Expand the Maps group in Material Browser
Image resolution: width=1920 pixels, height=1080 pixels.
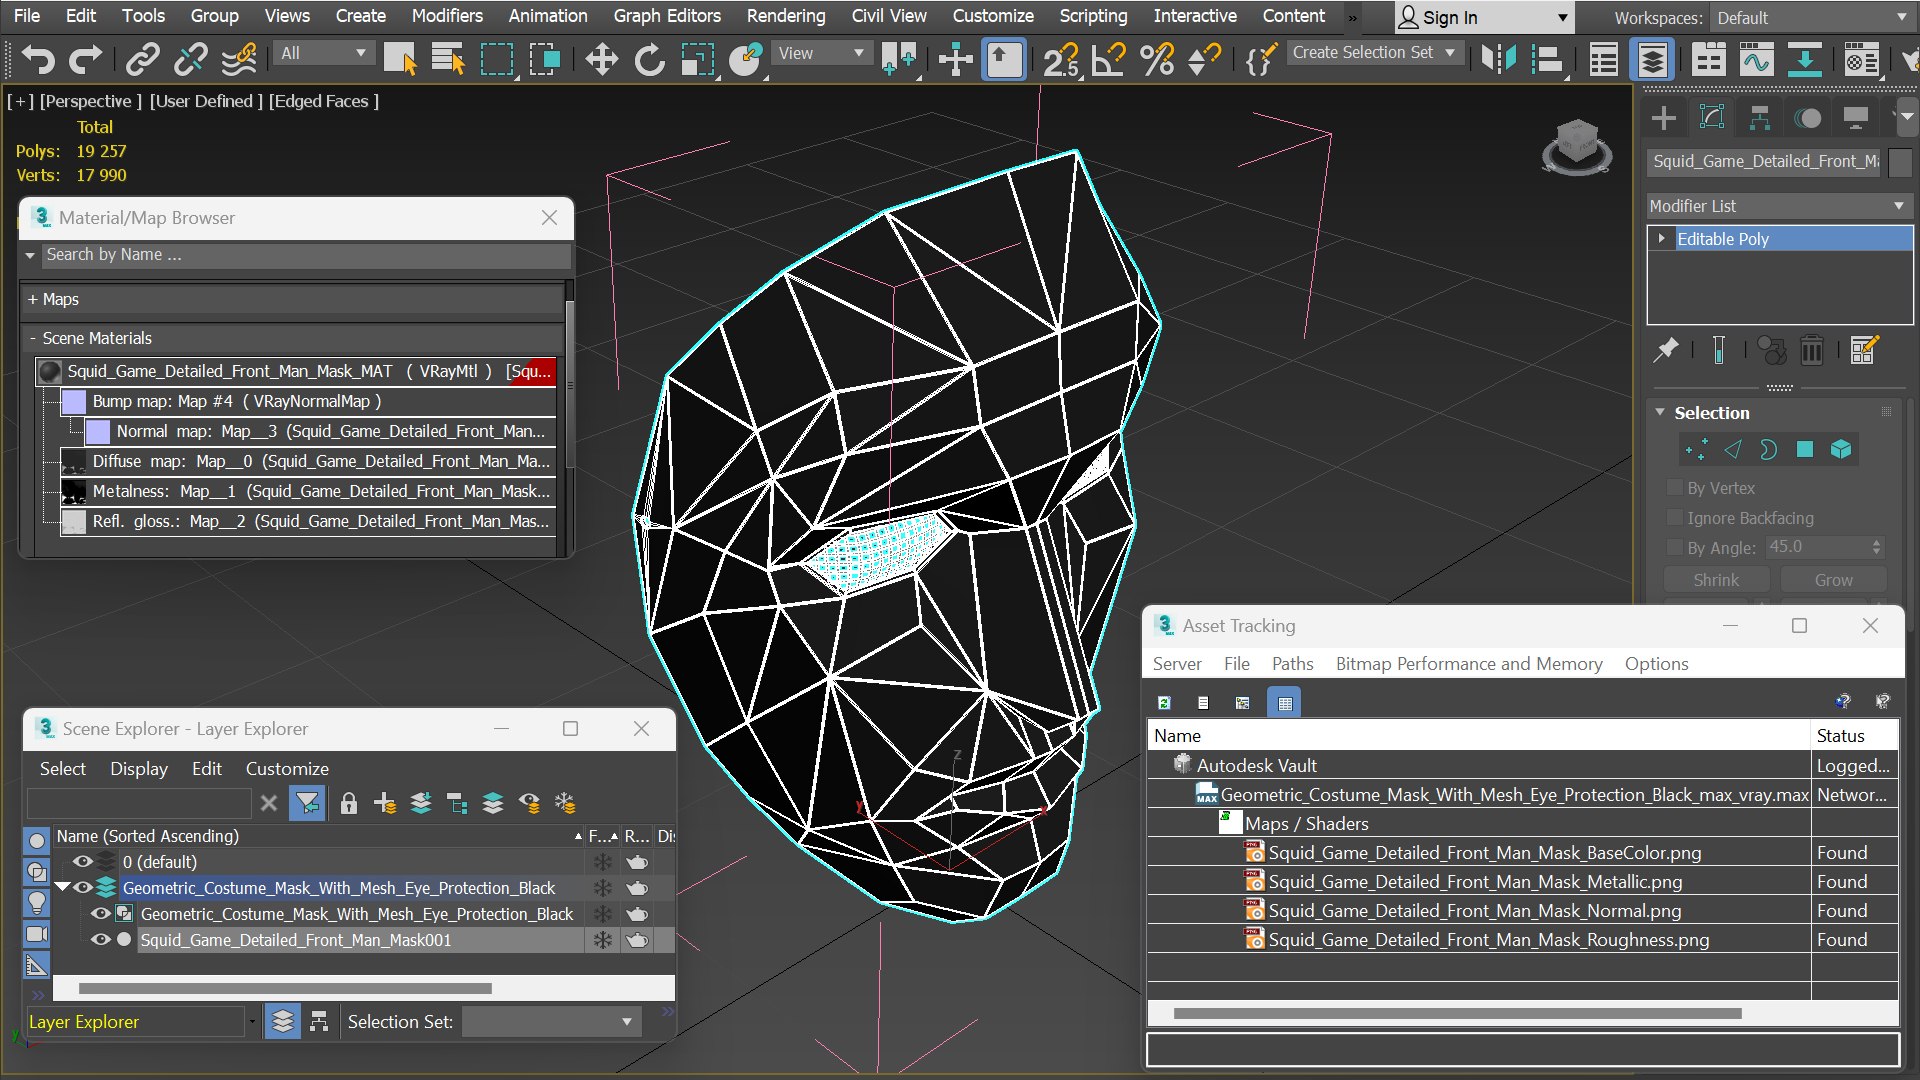tap(33, 299)
